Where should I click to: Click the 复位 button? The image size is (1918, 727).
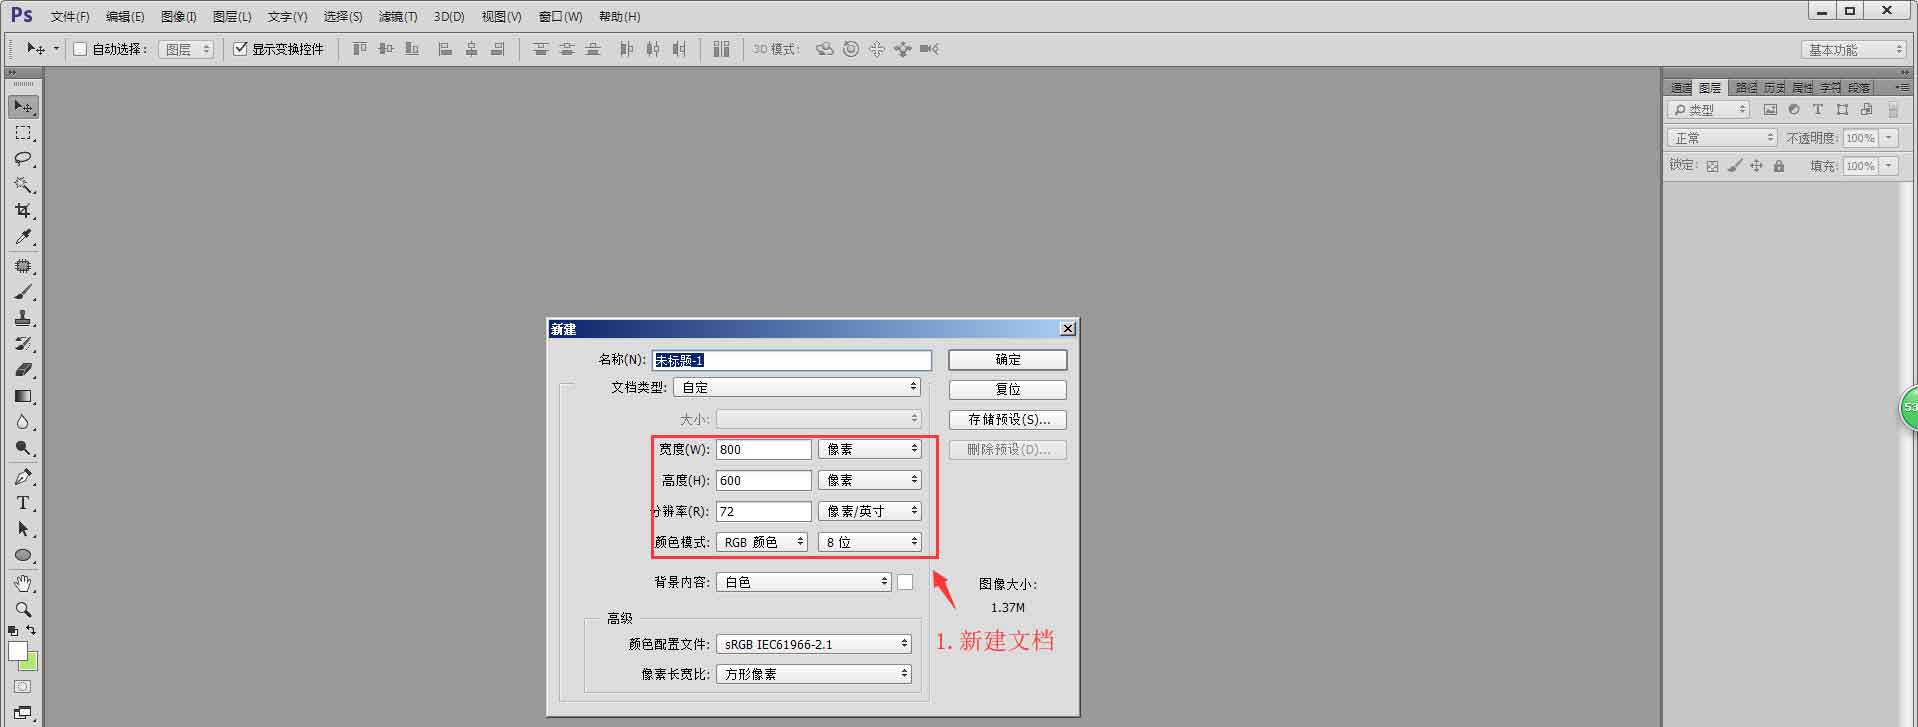1007,389
